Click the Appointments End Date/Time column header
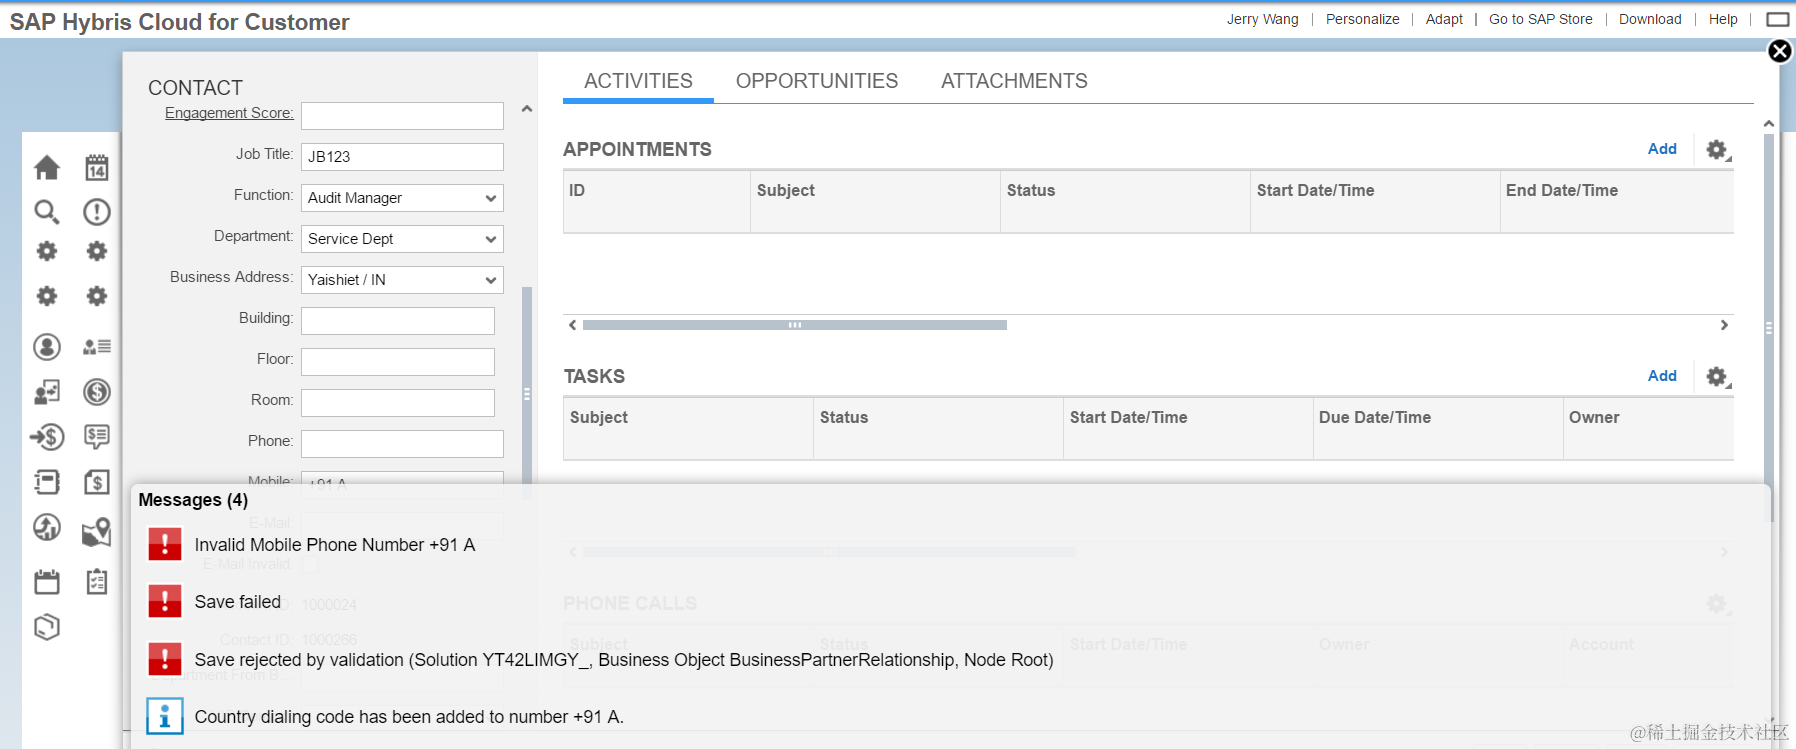The width and height of the screenshot is (1796, 749). click(1617, 202)
